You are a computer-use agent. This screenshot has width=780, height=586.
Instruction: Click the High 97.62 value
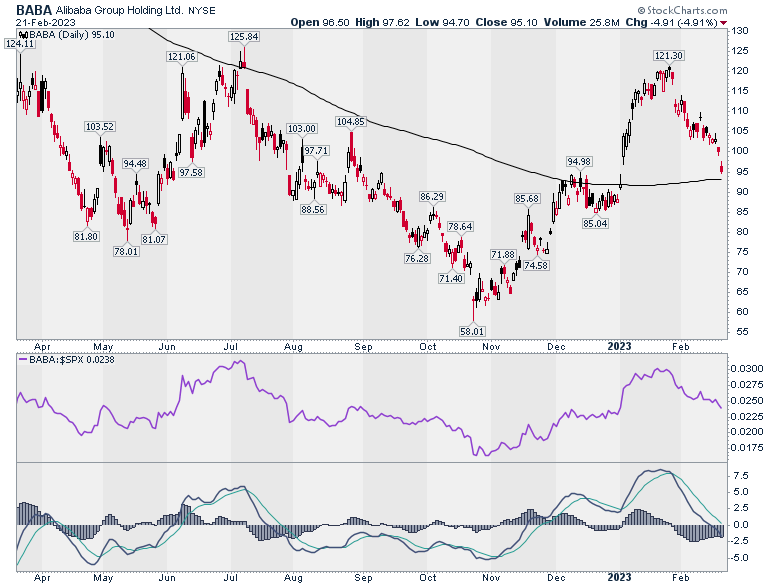point(383,22)
